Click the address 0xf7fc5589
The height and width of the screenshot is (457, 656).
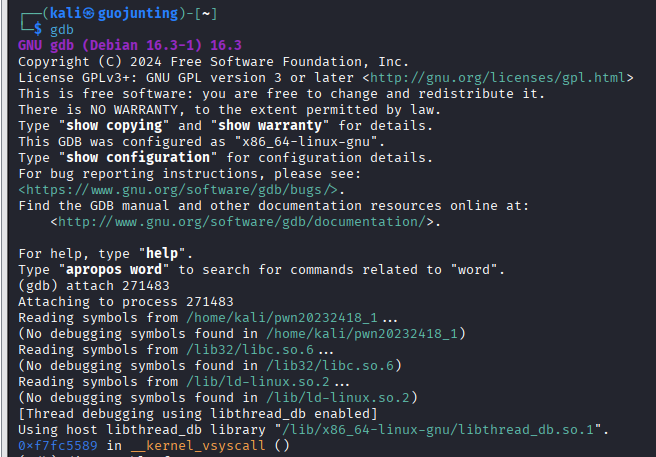tap(58, 446)
